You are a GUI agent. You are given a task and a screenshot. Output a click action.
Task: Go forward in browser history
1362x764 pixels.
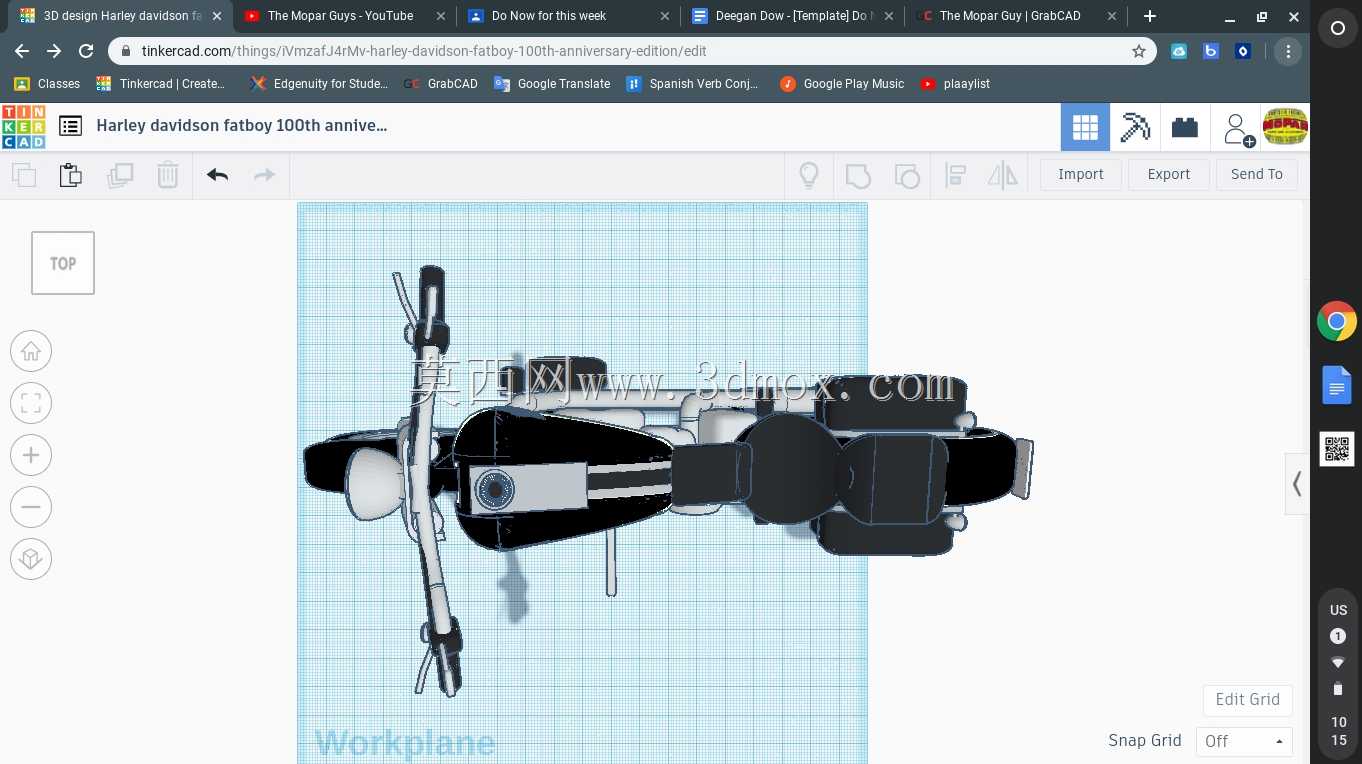[x=54, y=51]
